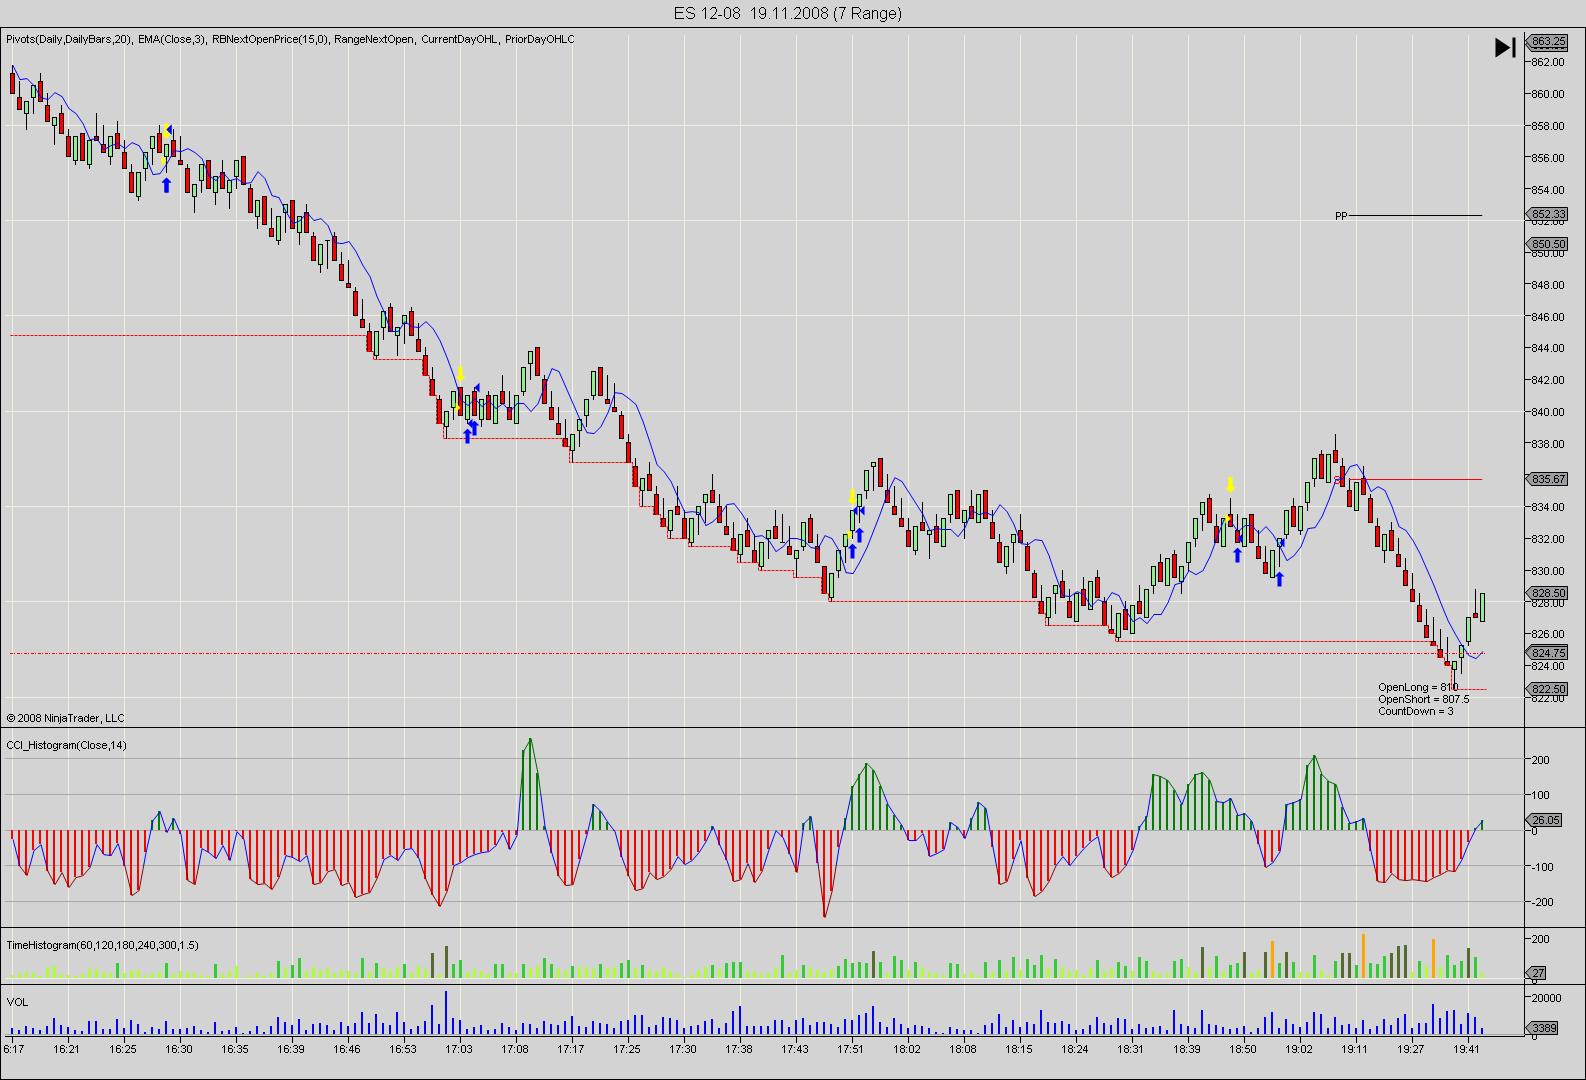Viewport: 1586px width, 1080px height.
Task: Click the OpenLong = 810 text
Action: [x=1417, y=687]
